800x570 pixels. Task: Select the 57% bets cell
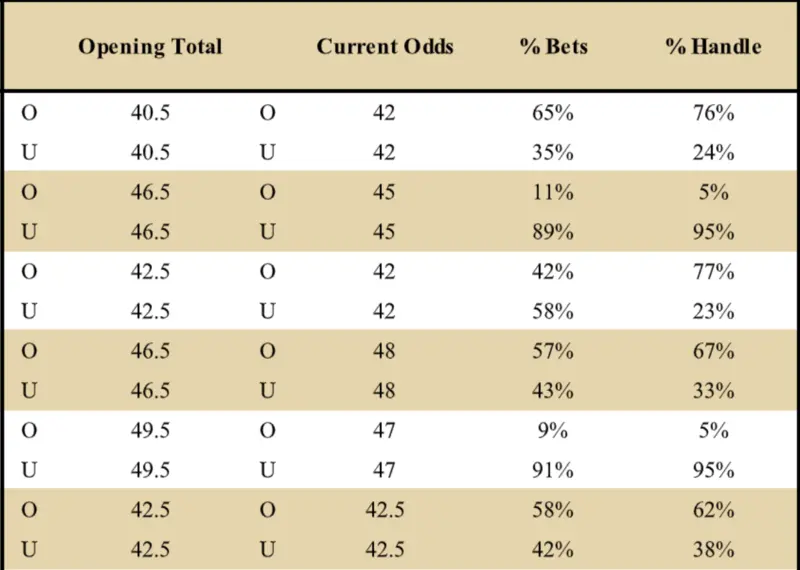pos(553,351)
